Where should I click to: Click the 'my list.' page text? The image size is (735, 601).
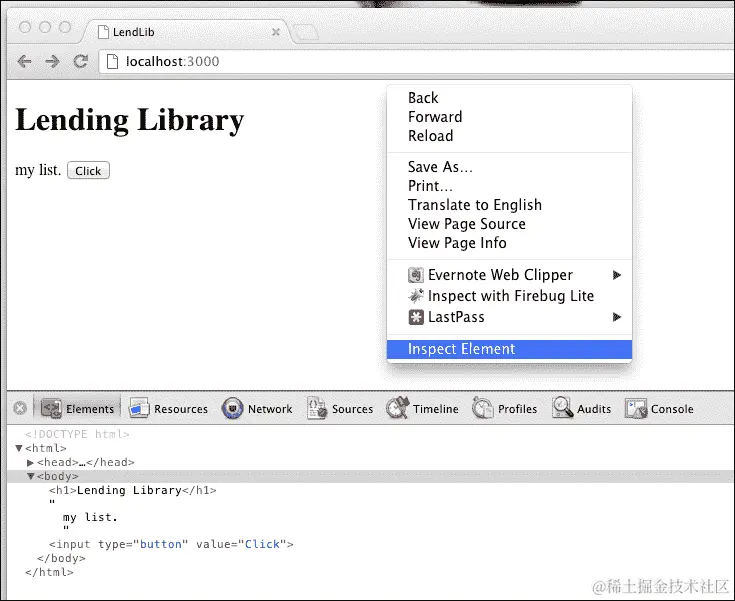coord(38,170)
